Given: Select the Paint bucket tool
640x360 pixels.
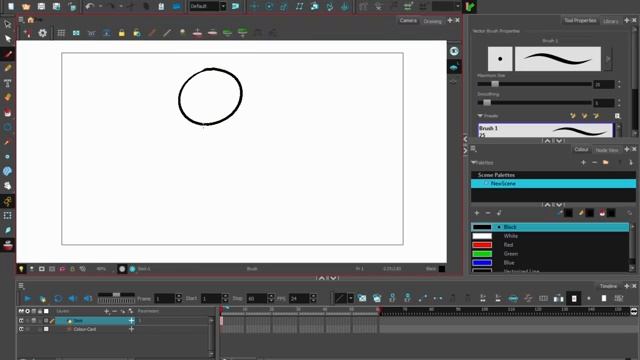Looking at the screenshot, I should [x=8, y=112].
